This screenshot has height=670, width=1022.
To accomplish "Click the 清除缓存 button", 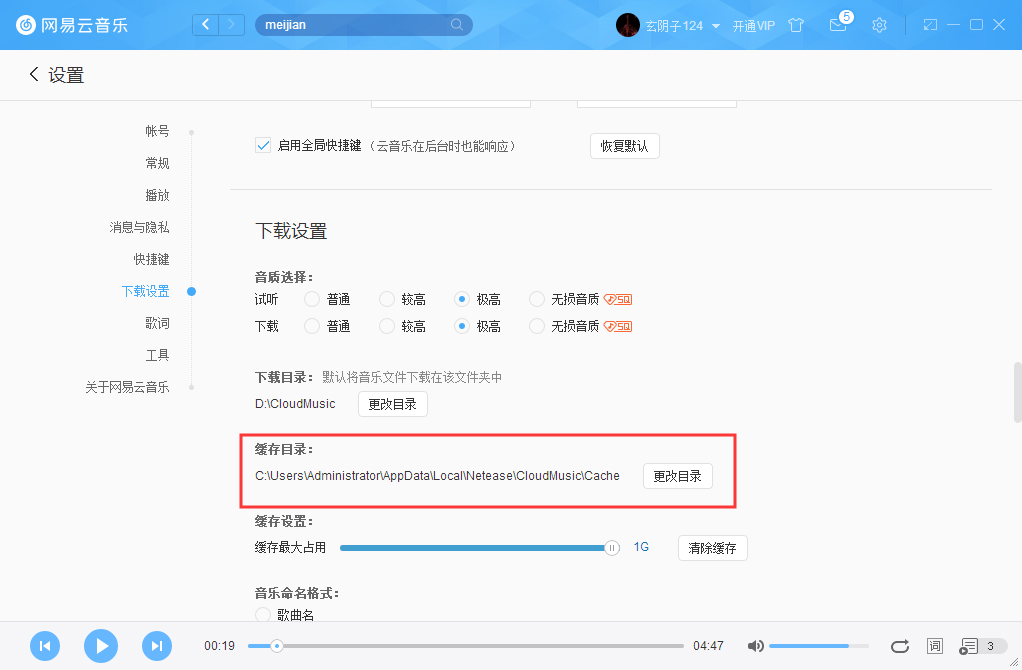I will [x=712, y=547].
